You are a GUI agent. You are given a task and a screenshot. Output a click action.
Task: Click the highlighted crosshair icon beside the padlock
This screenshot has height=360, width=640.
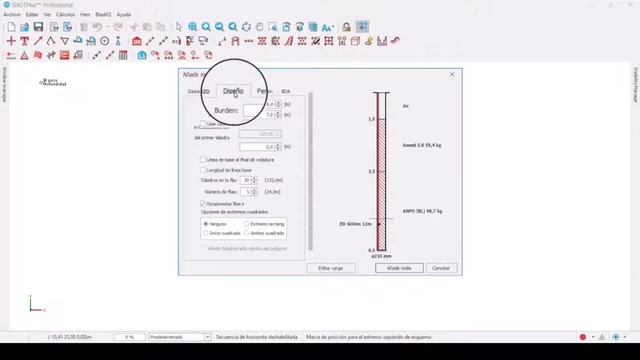pos(362,27)
